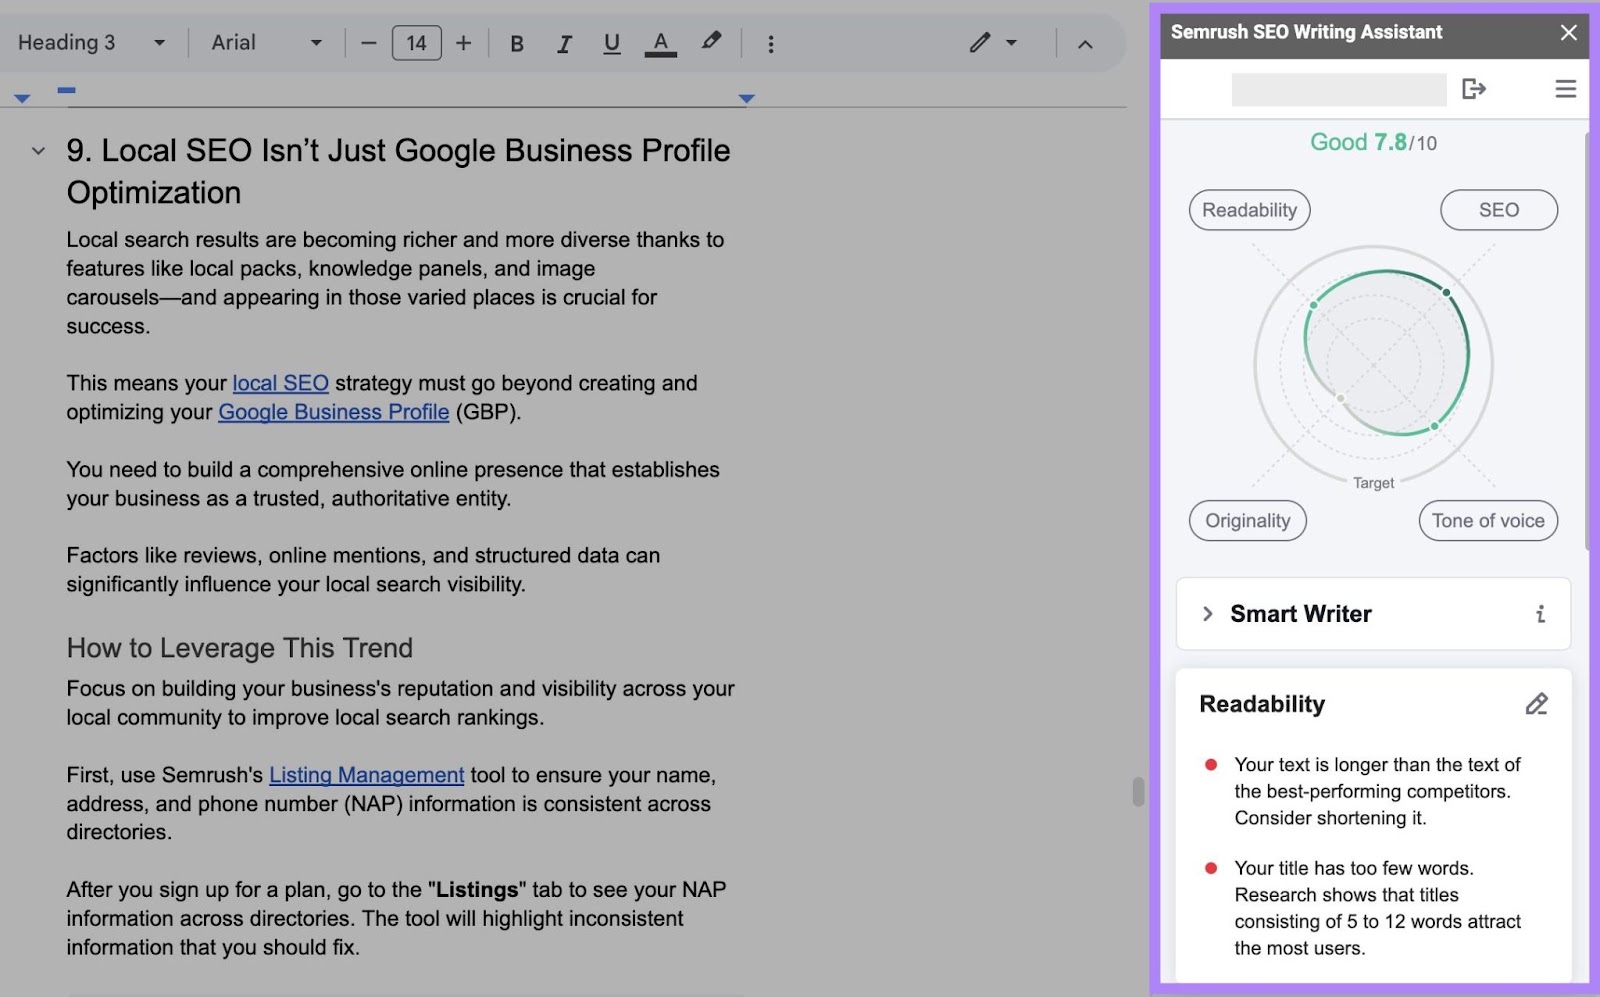Select the Tone of voice pill
The width and height of the screenshot is (1600, 997).
point(1487,520)
